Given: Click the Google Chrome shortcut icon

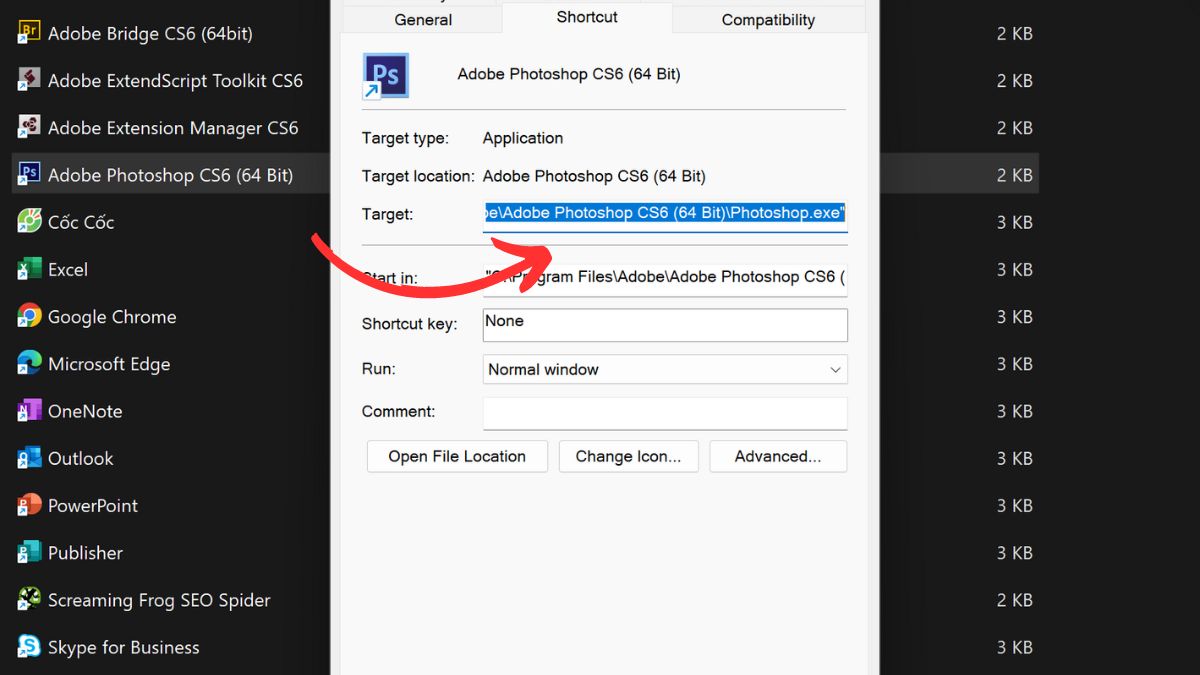Looking at the screenshot, I should 29,316.
